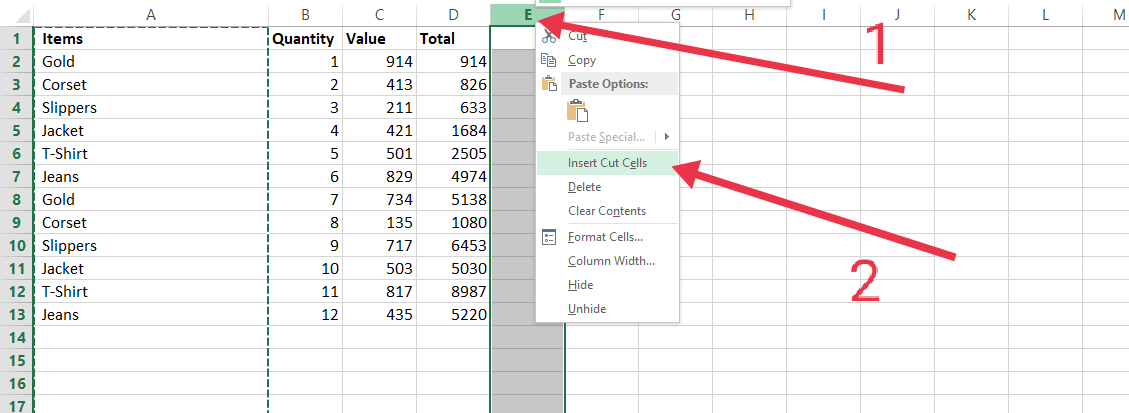Select the column E header
This screenshot has width=1129, height=413.
click(x=527, y=15)
